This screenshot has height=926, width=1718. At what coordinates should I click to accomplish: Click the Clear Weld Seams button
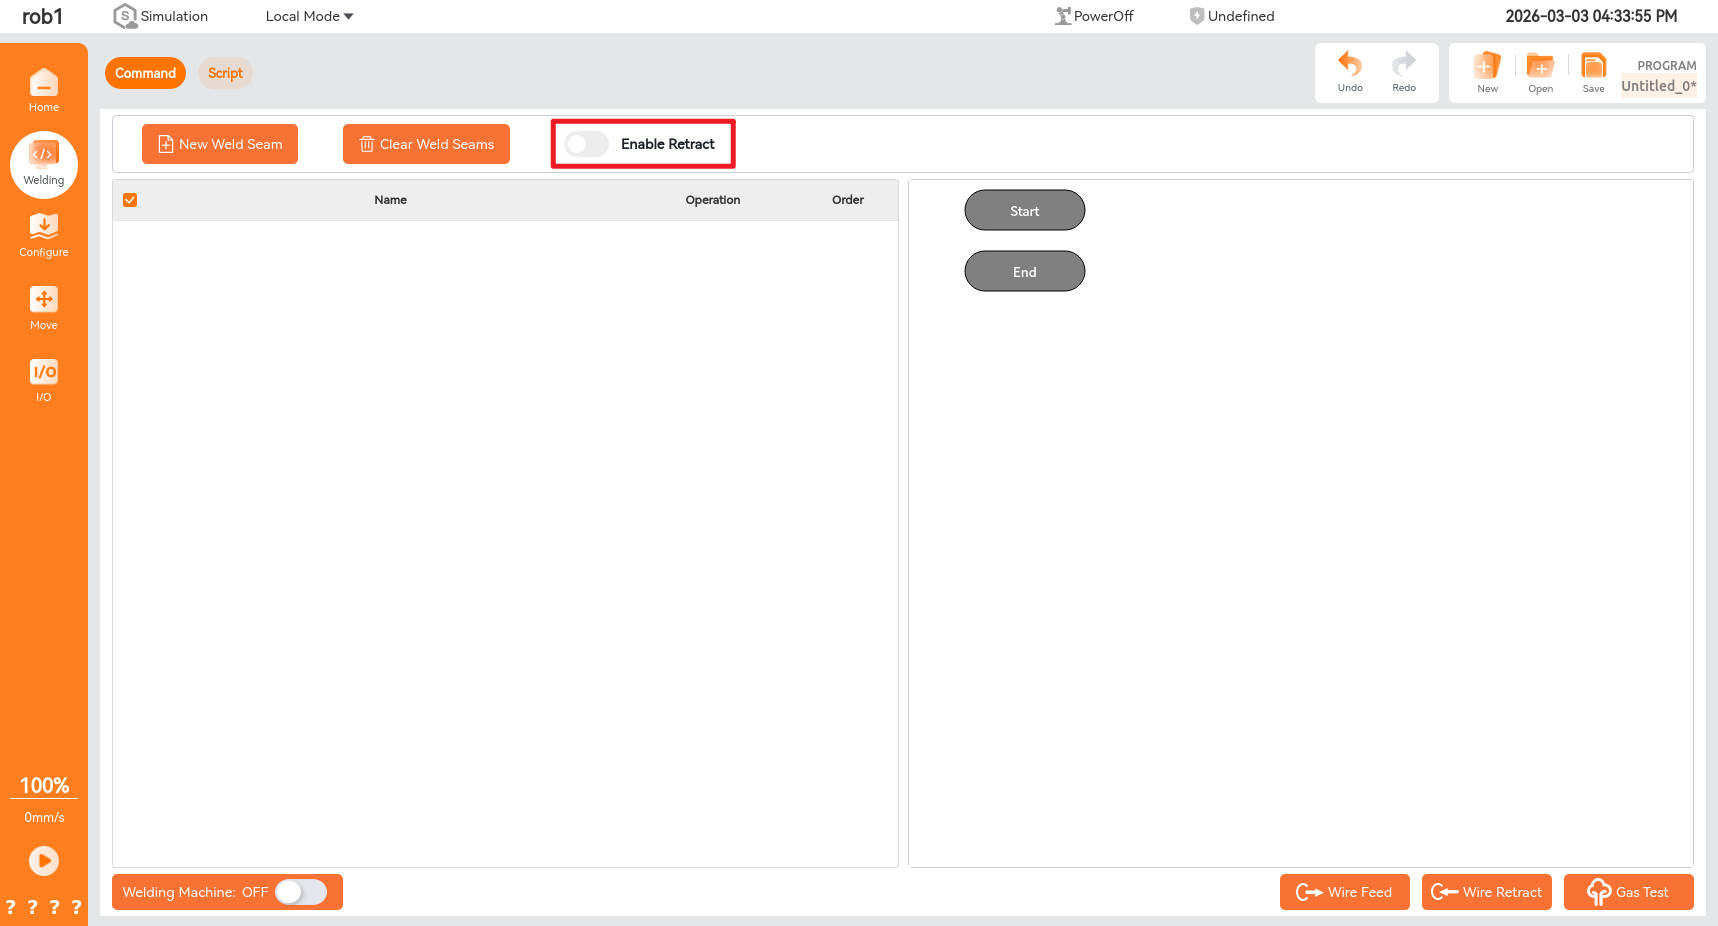point(426,144)
